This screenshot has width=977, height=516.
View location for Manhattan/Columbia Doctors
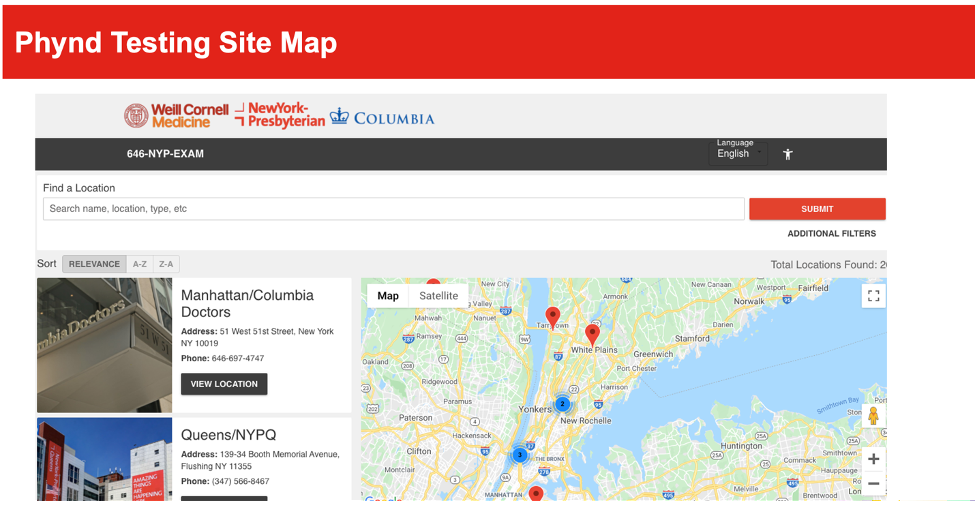(x=224, y=384)
